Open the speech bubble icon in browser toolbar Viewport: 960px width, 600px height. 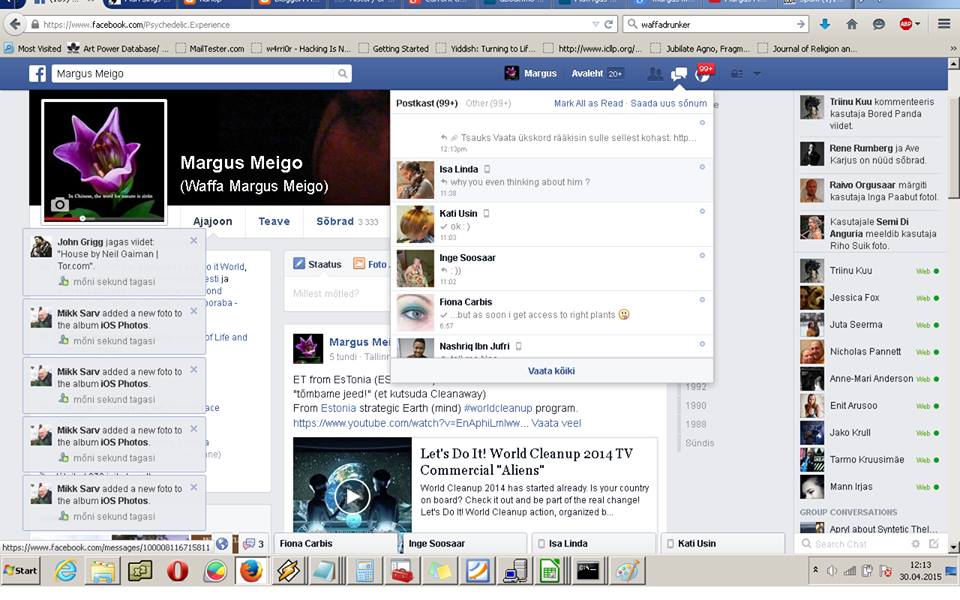click(x=879, y=24)
